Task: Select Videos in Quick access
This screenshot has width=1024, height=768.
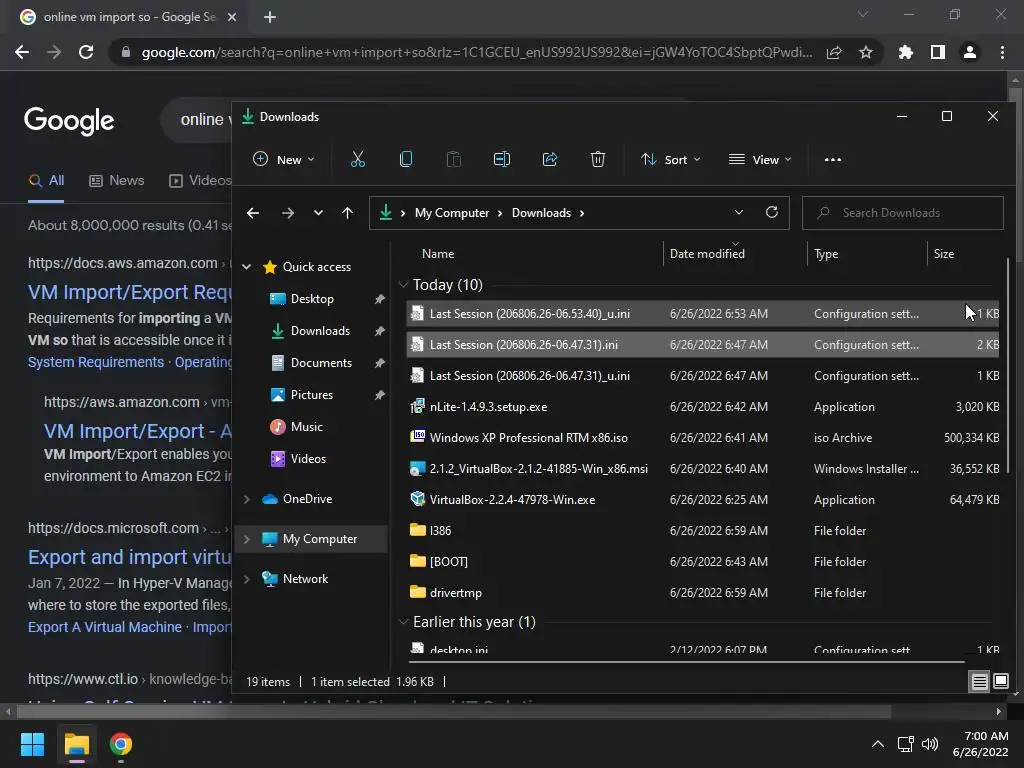Action: pyautogui.click(x=308, y=458)
